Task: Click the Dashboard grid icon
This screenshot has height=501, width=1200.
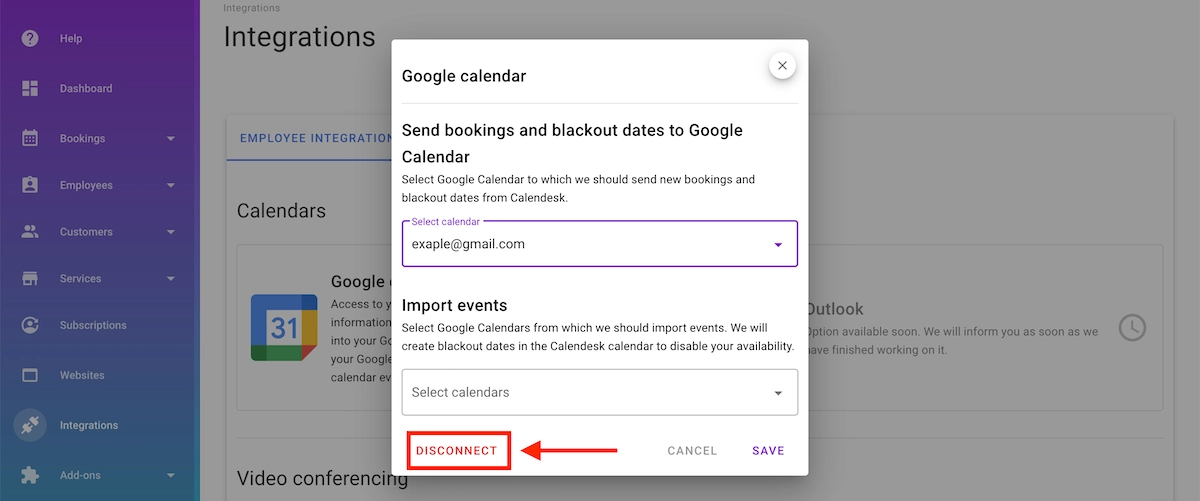Action: (30, 88)
